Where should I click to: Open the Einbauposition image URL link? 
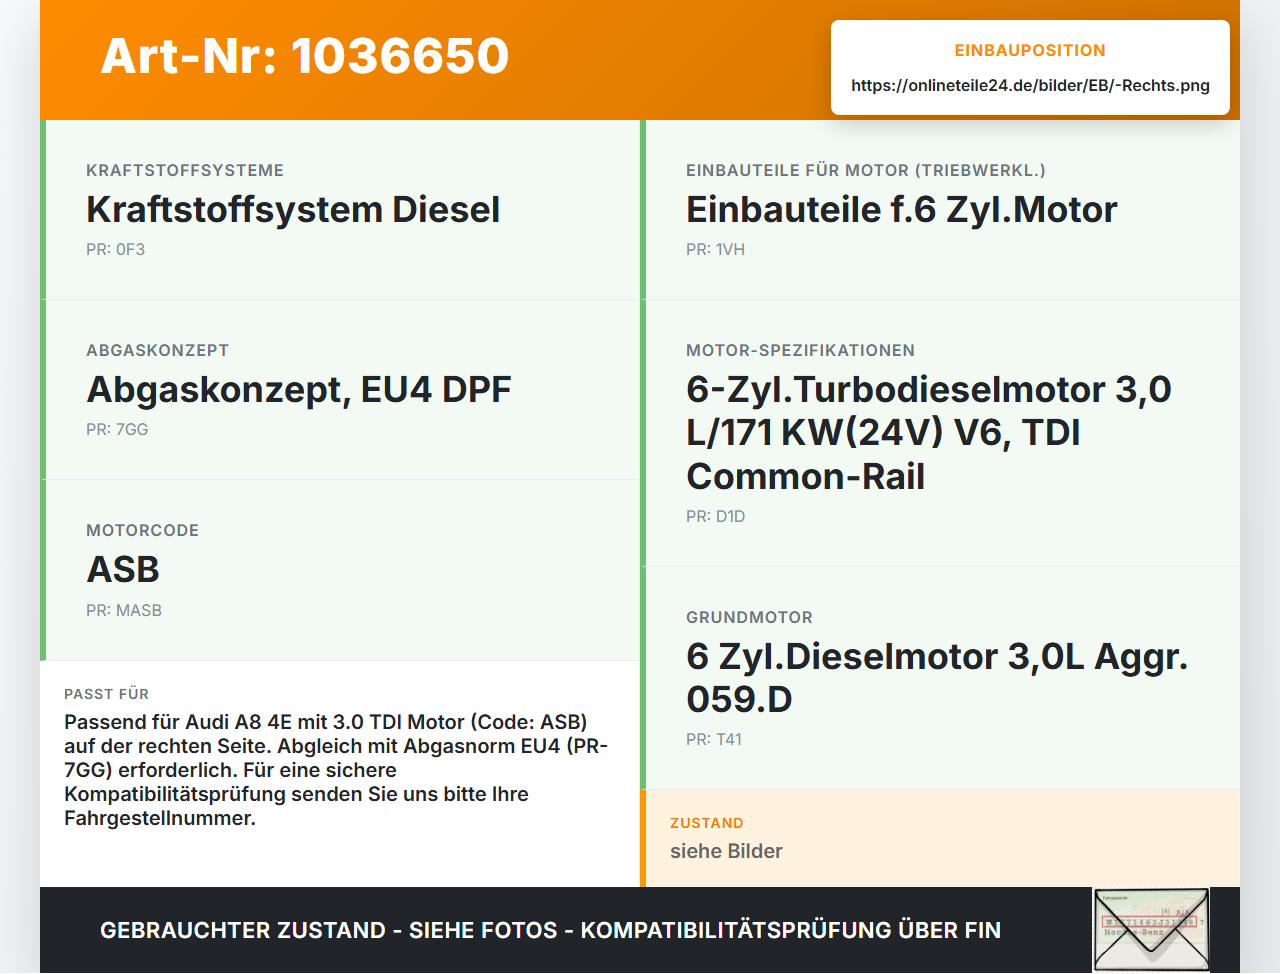[x=1030, y=86]
